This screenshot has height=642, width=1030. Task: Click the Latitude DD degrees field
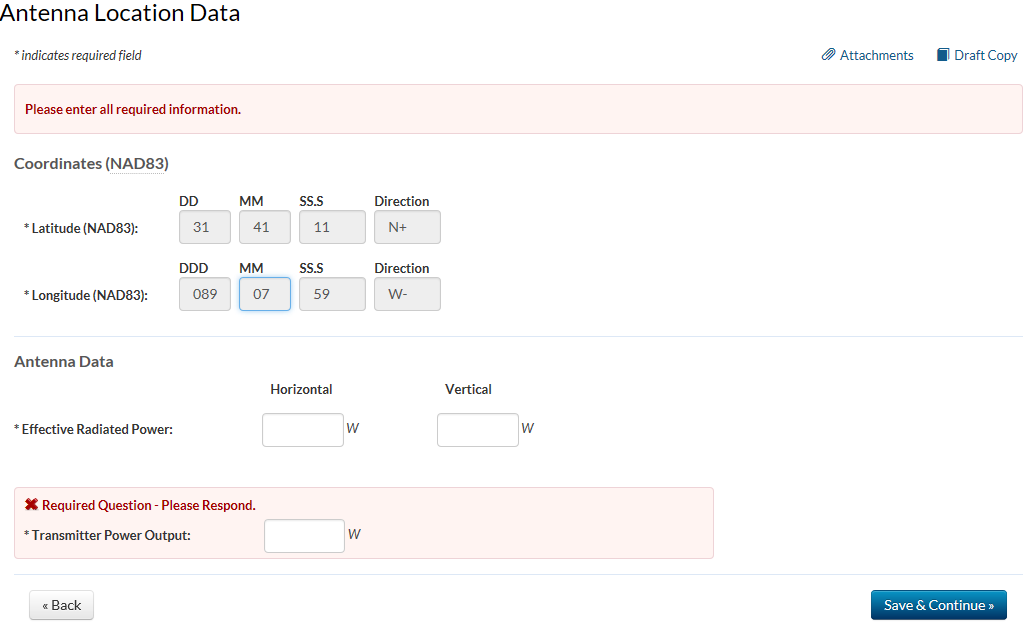pos(205,227)
